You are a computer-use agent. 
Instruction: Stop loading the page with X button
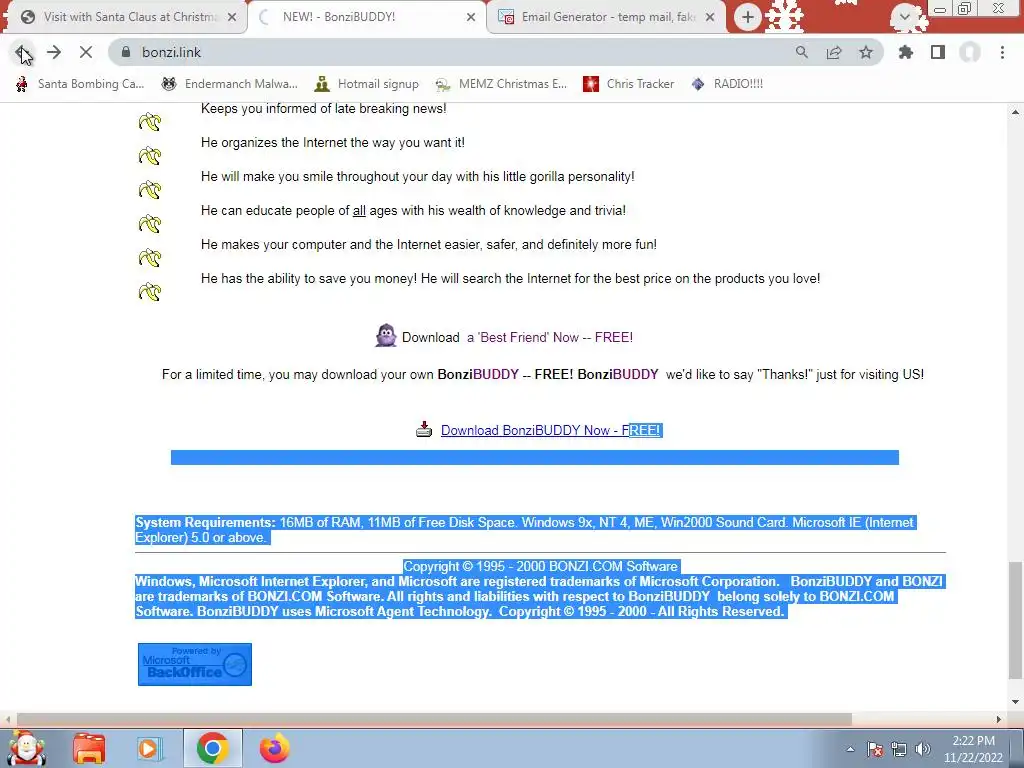click(86, 52)
